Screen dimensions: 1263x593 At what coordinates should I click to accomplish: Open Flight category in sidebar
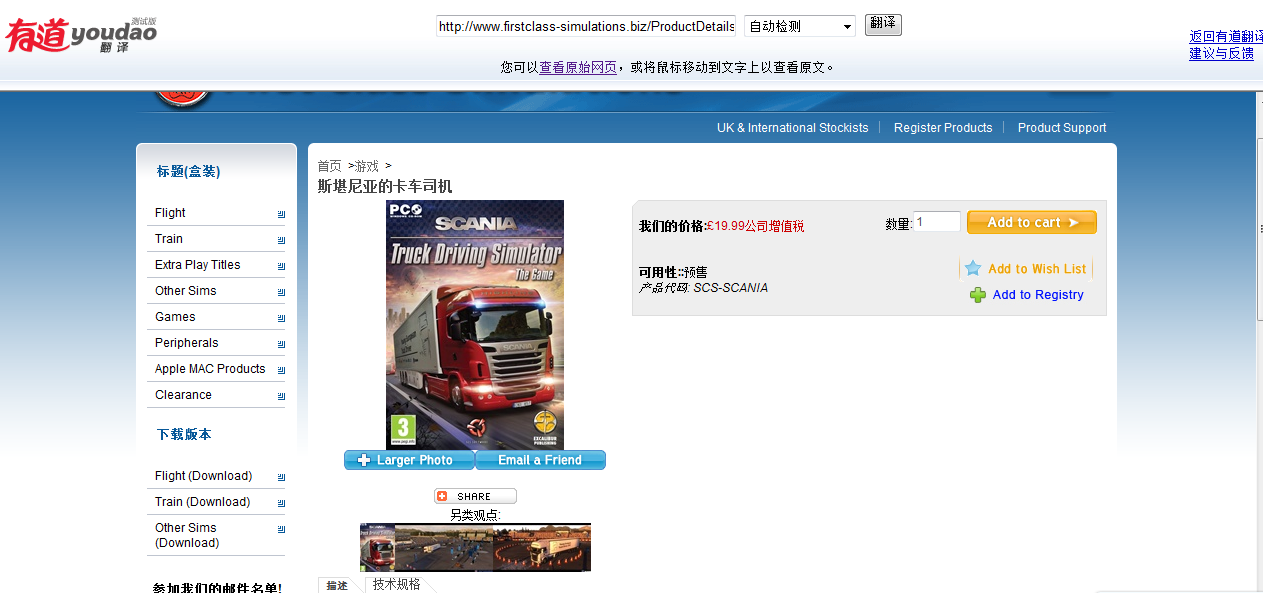170,213
